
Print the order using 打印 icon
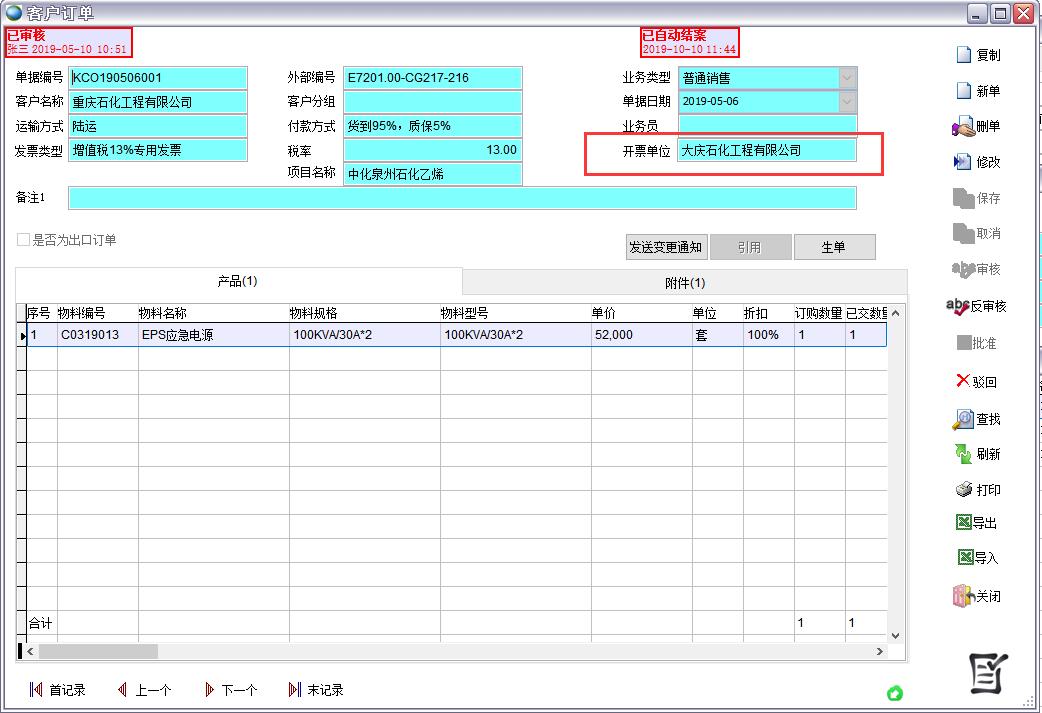[963, 490]
